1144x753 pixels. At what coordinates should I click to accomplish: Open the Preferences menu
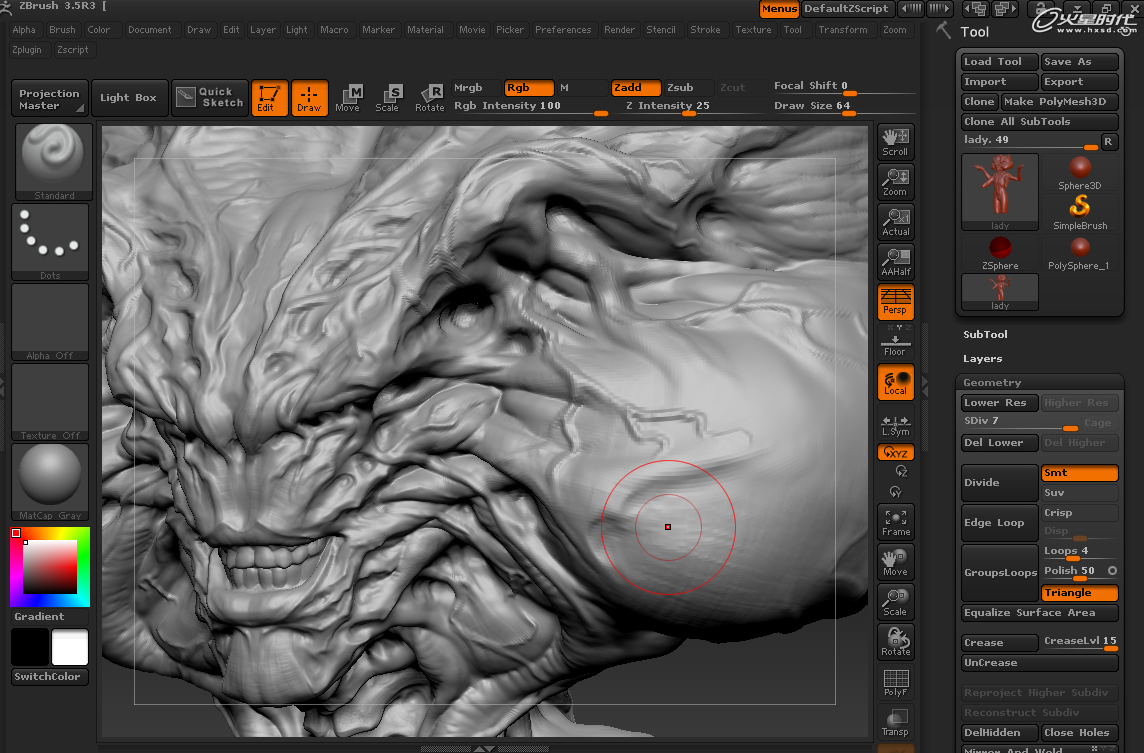[x=563, y=29]
